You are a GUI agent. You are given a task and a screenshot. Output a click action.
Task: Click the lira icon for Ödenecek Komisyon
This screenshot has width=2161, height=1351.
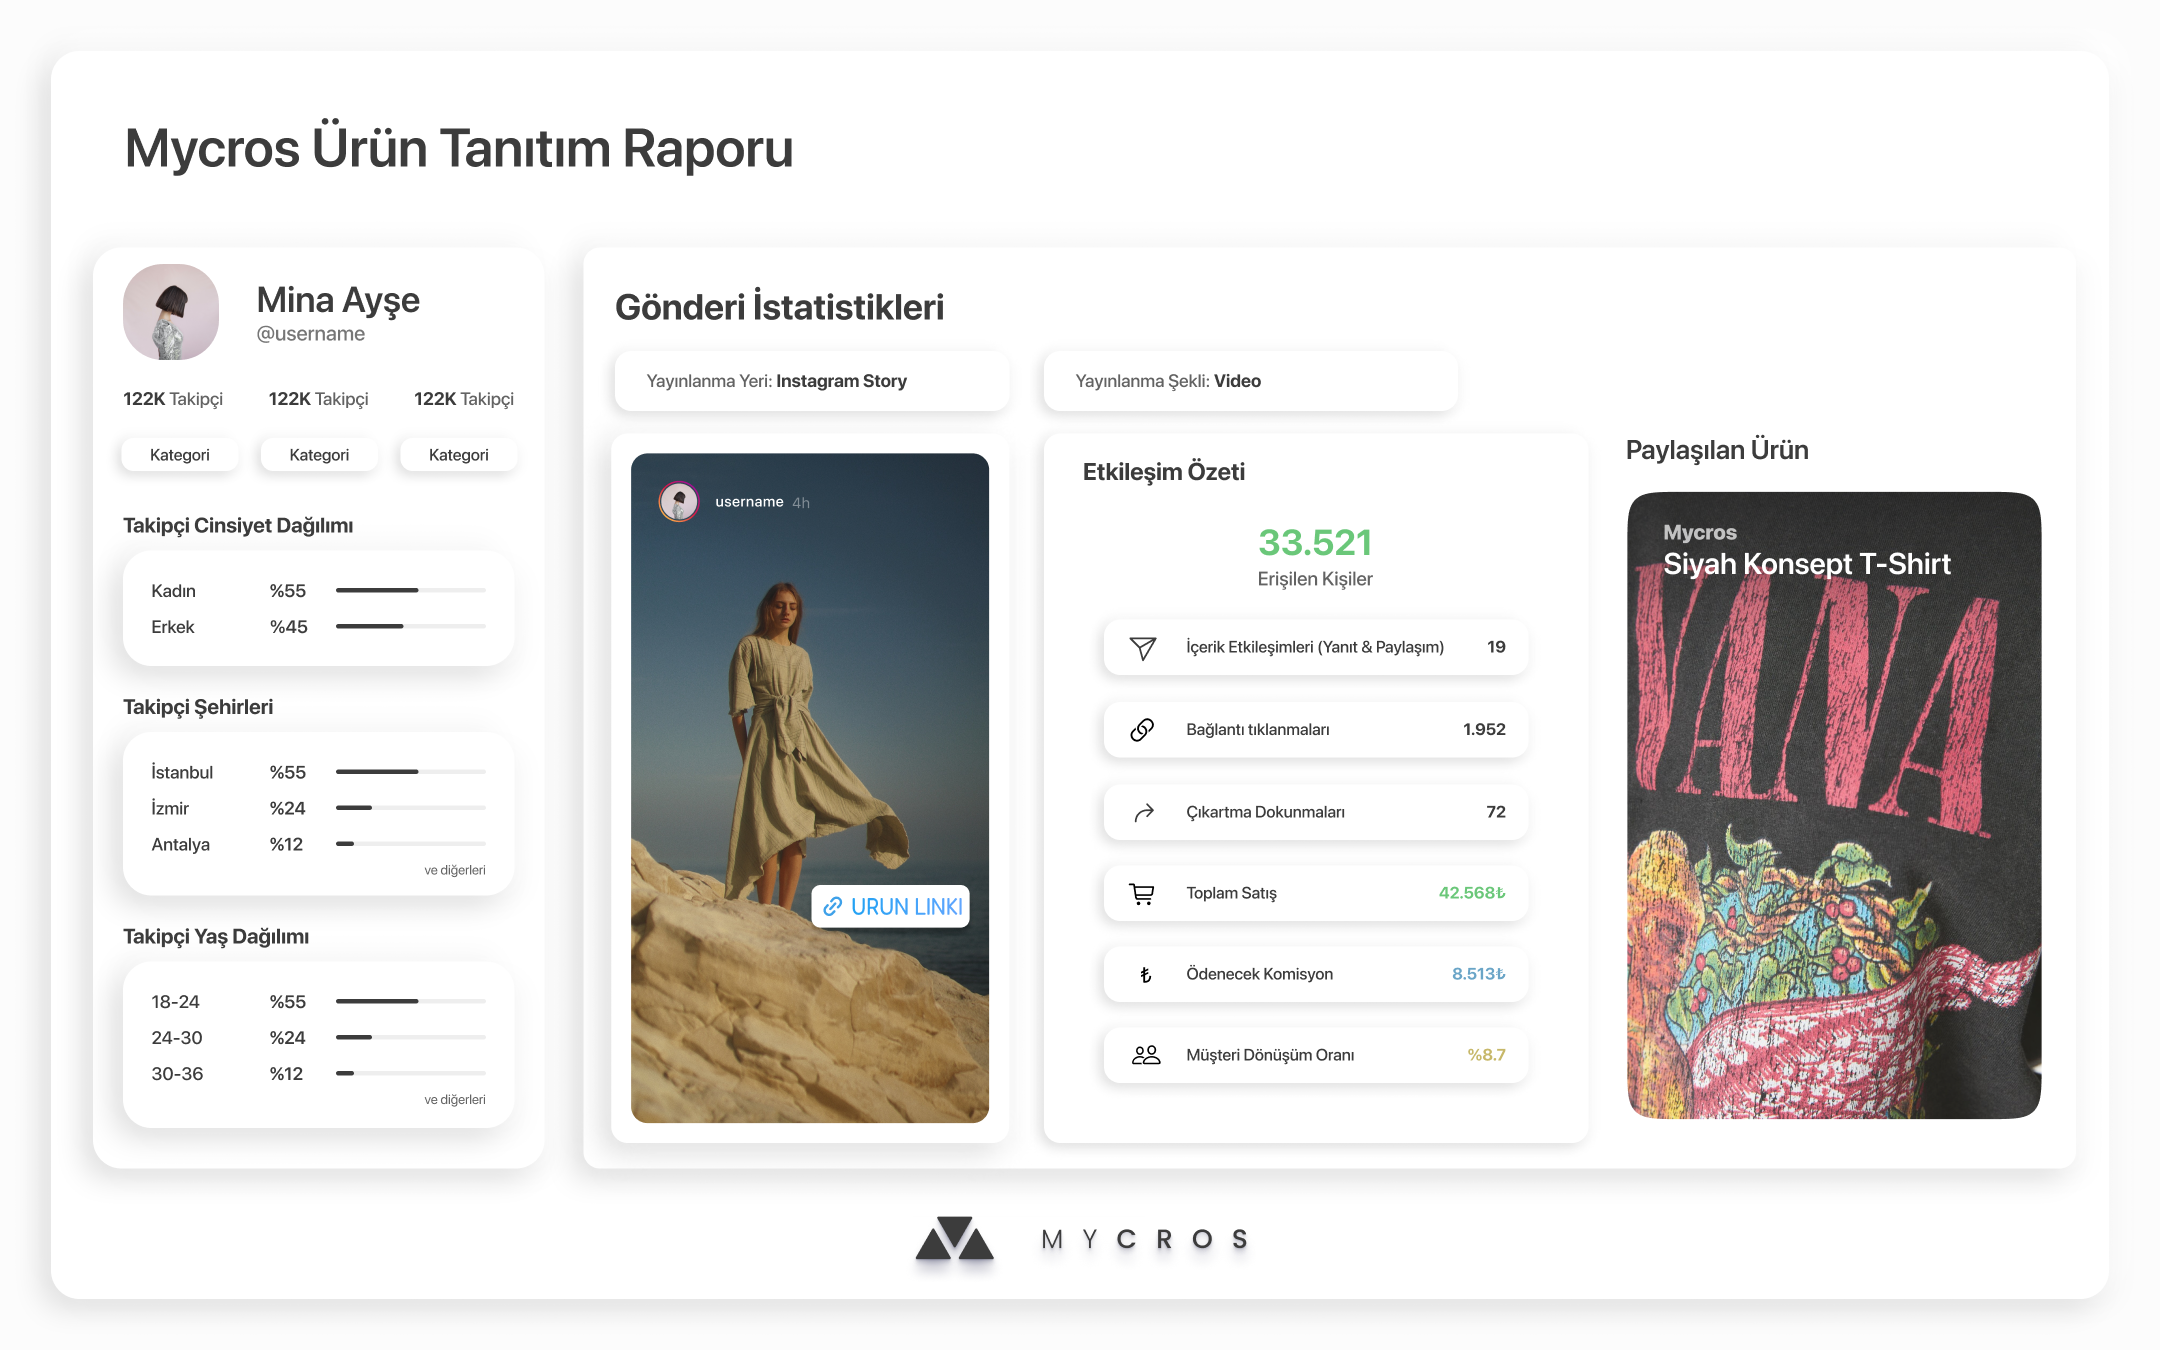click(x=1145, y=975)
